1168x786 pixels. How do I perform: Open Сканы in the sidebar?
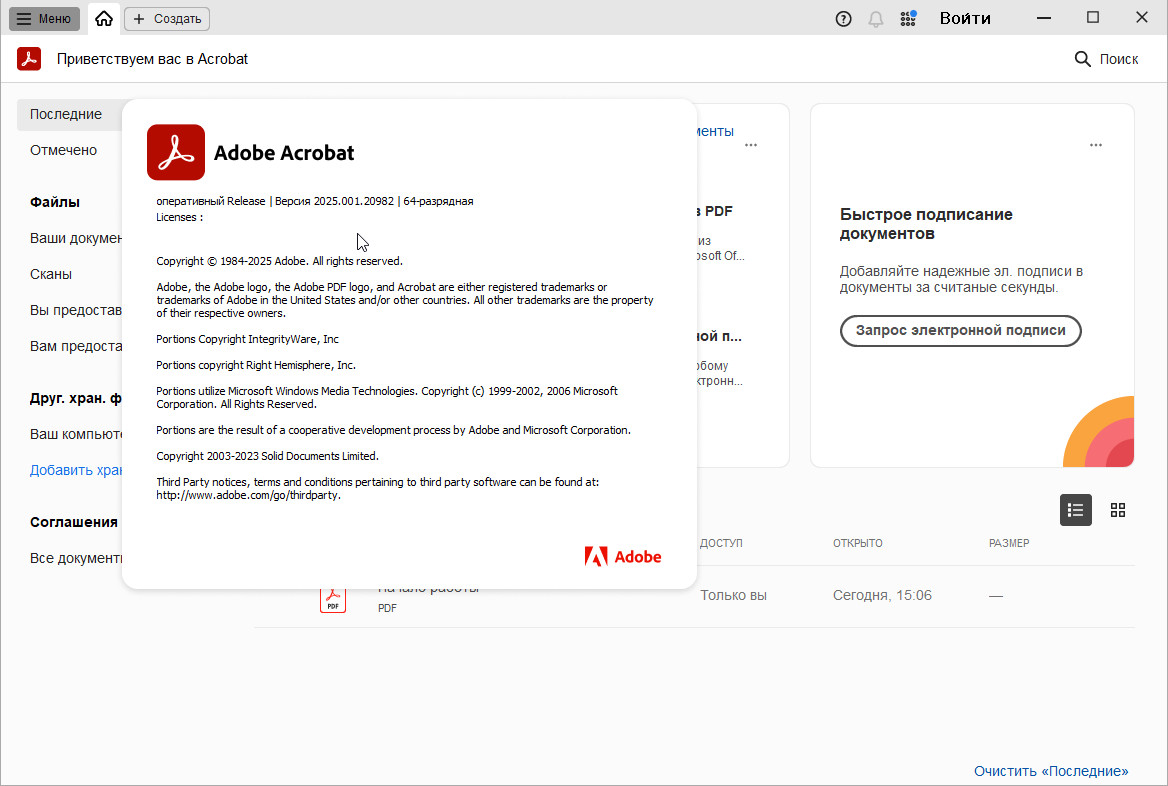(x=51, y=274)
